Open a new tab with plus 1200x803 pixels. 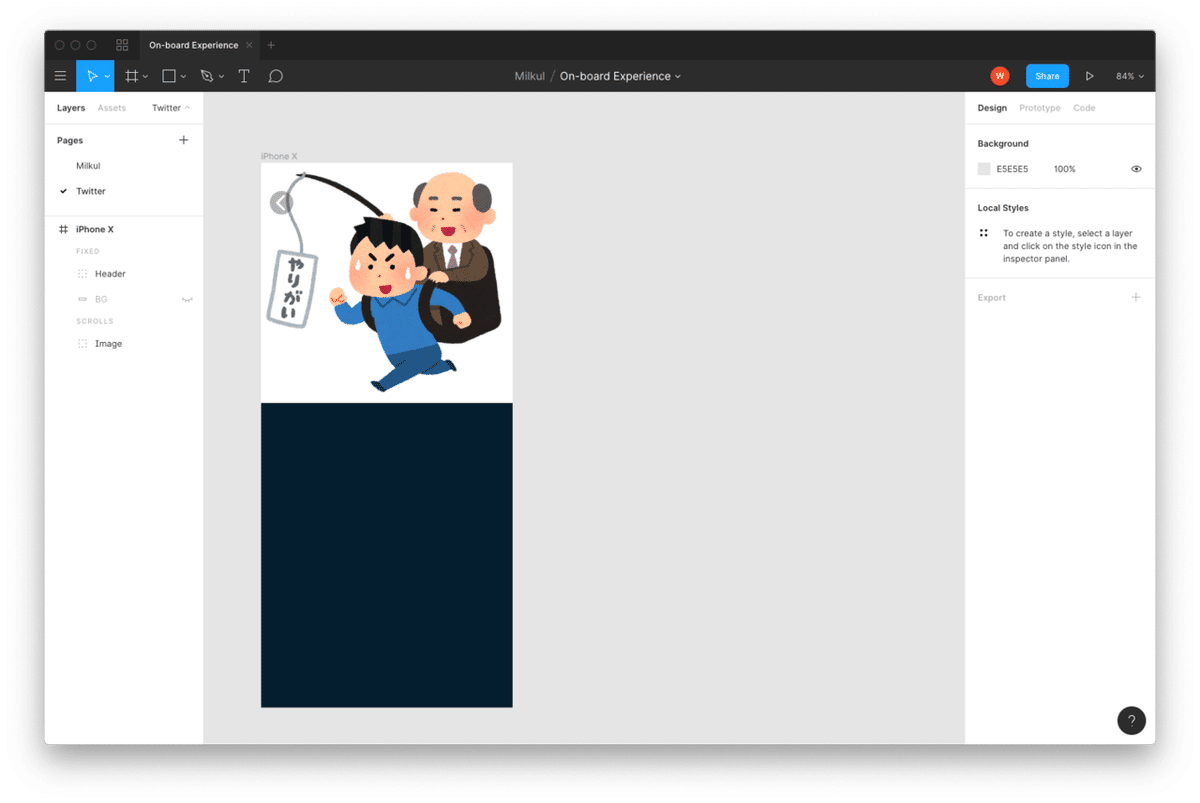pyautogui.click(x=271, y=45)
